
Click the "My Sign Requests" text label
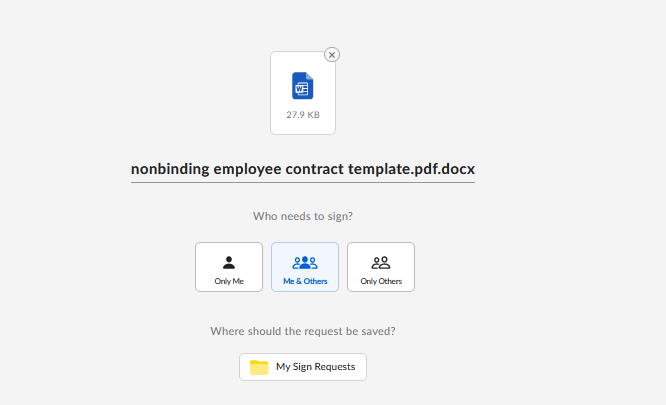[x=315, y=367]
